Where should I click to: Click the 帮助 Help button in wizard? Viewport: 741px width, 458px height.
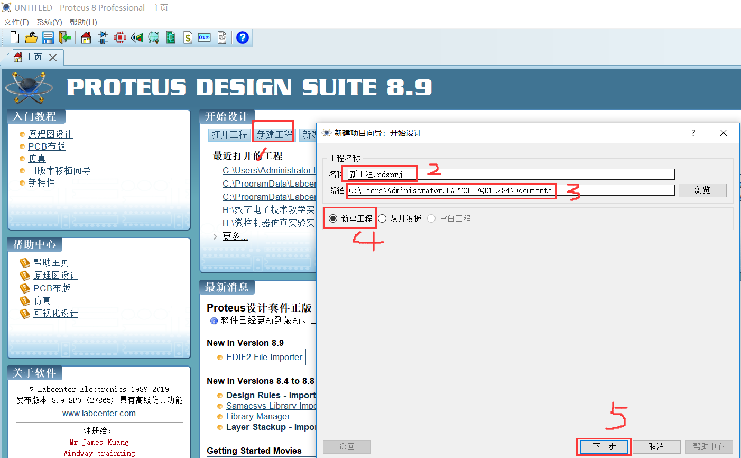pyautogui.click(x=708, y=446)
